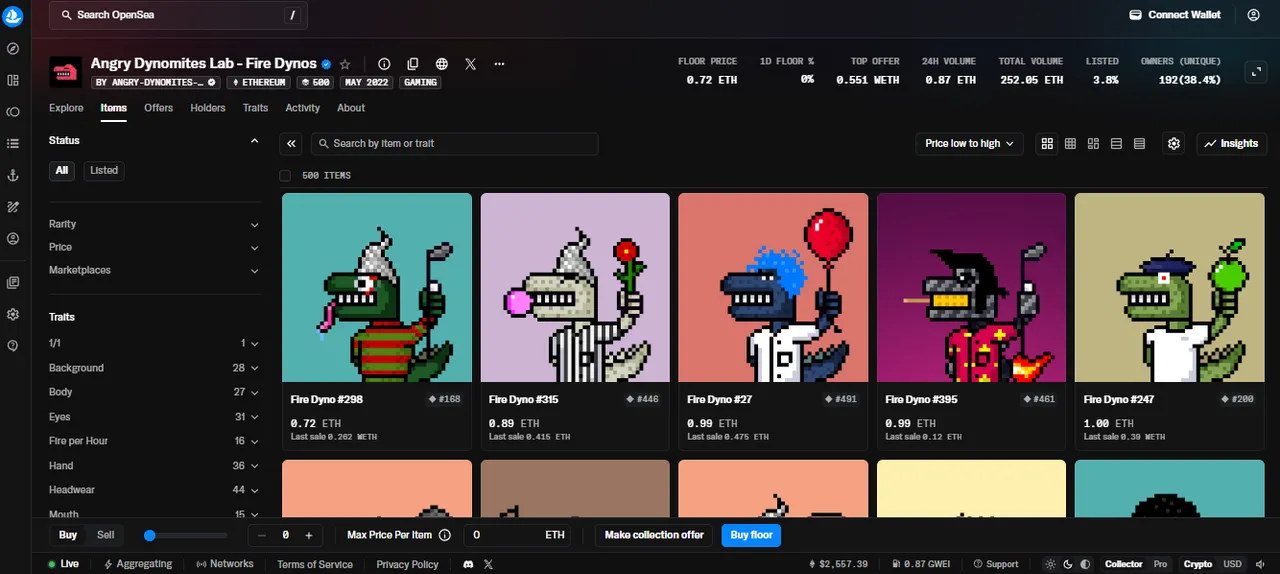Open the X icon in footer
Viewport: 1280px width, 574px height.
click(488, 564)
